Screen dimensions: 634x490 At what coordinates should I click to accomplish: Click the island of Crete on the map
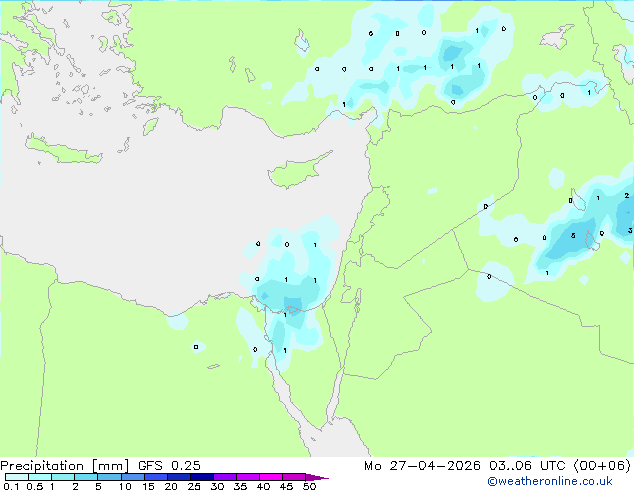point(63,150)
